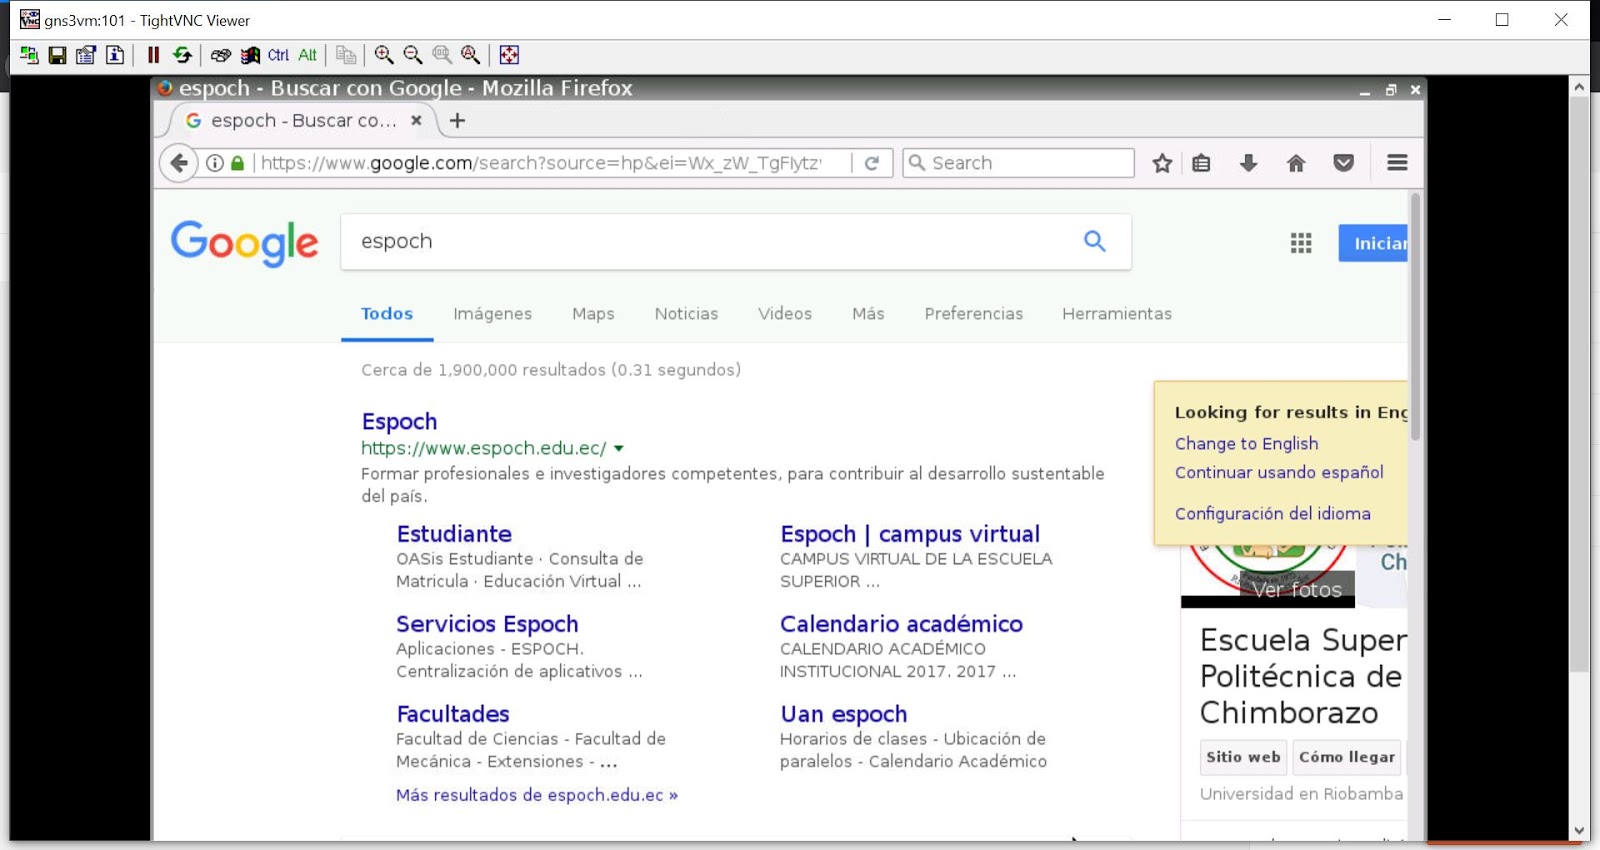Send Ctrl+Alt+Del to the remote host
Screen dimensions: 1600x850
tap(221, 55)
